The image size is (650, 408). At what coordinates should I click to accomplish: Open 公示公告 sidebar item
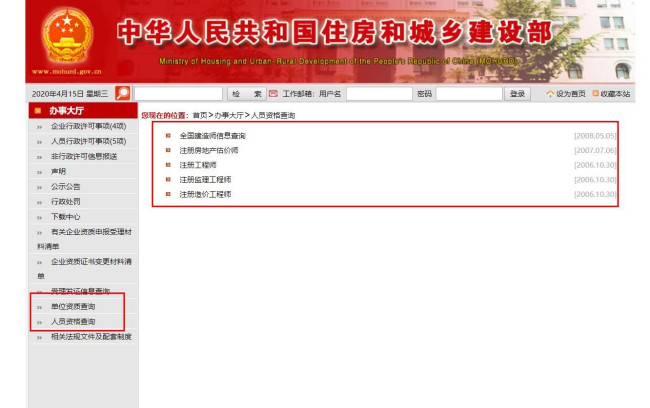[66, 186]
